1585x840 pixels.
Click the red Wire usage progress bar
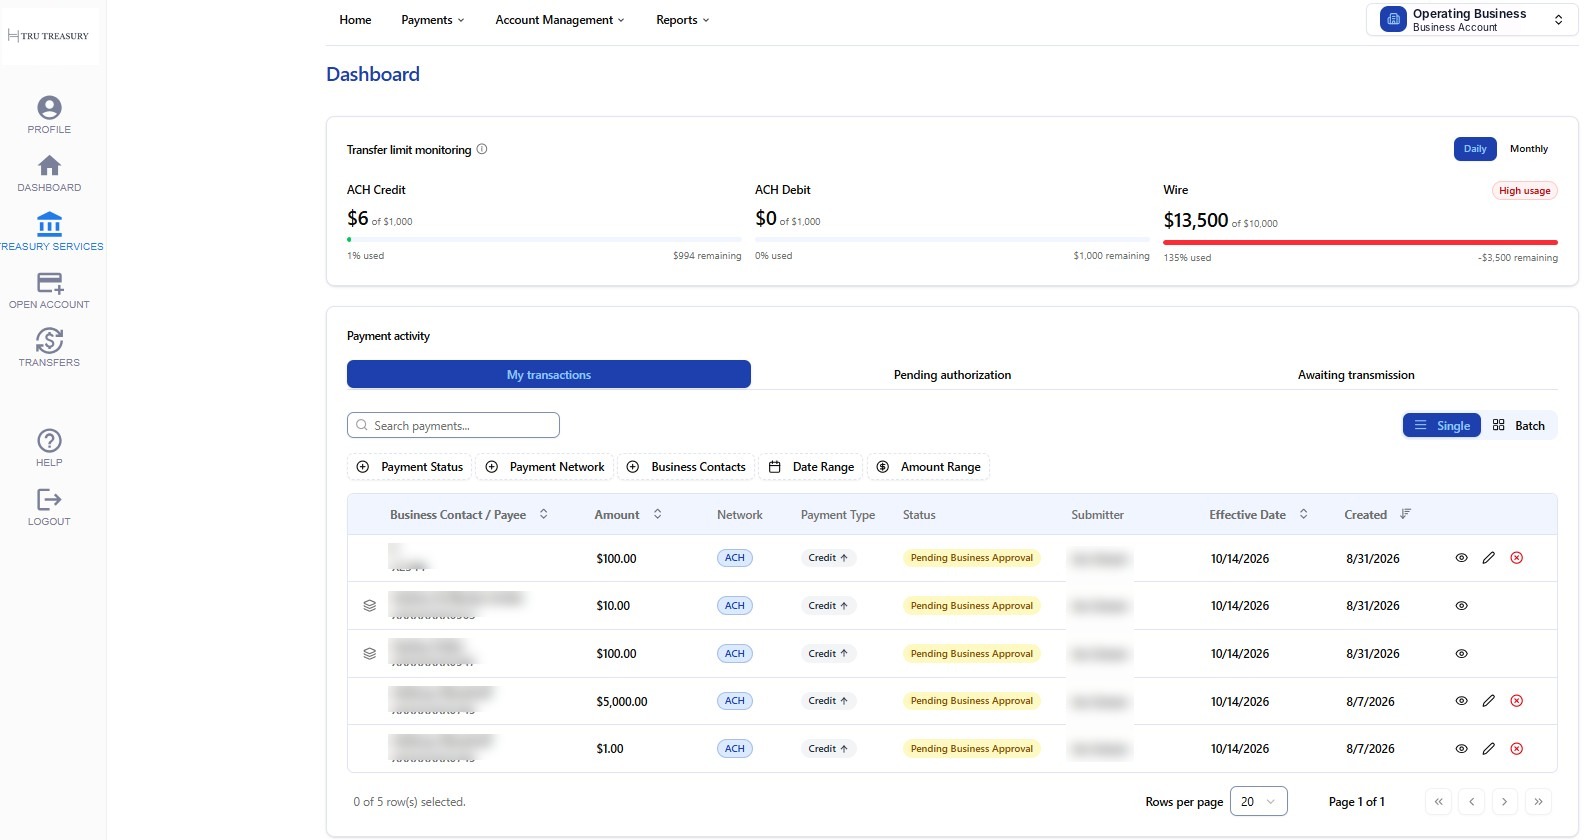tap(1360, 242)
